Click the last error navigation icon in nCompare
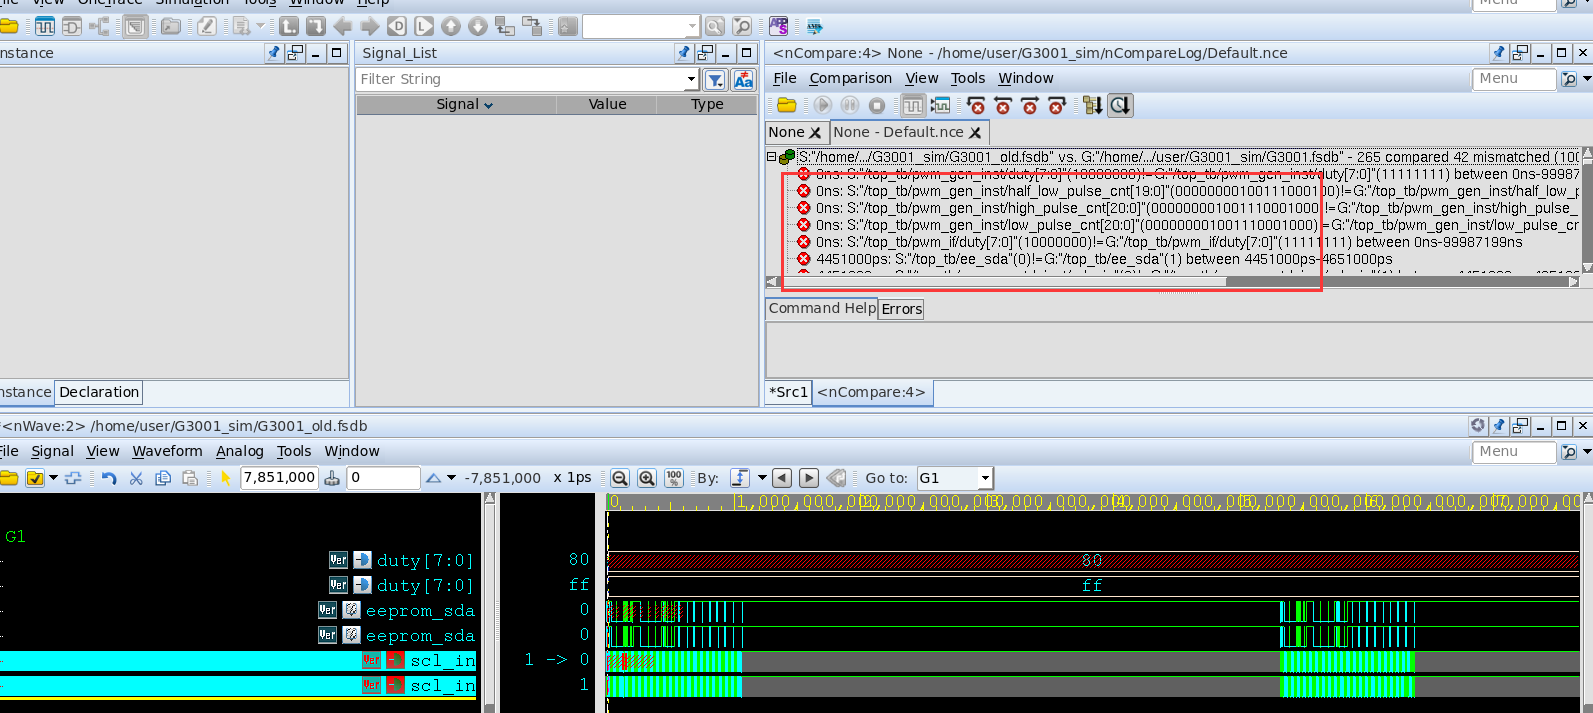1593x713 pixels. pyautogui.click(x=1057, y=105)
